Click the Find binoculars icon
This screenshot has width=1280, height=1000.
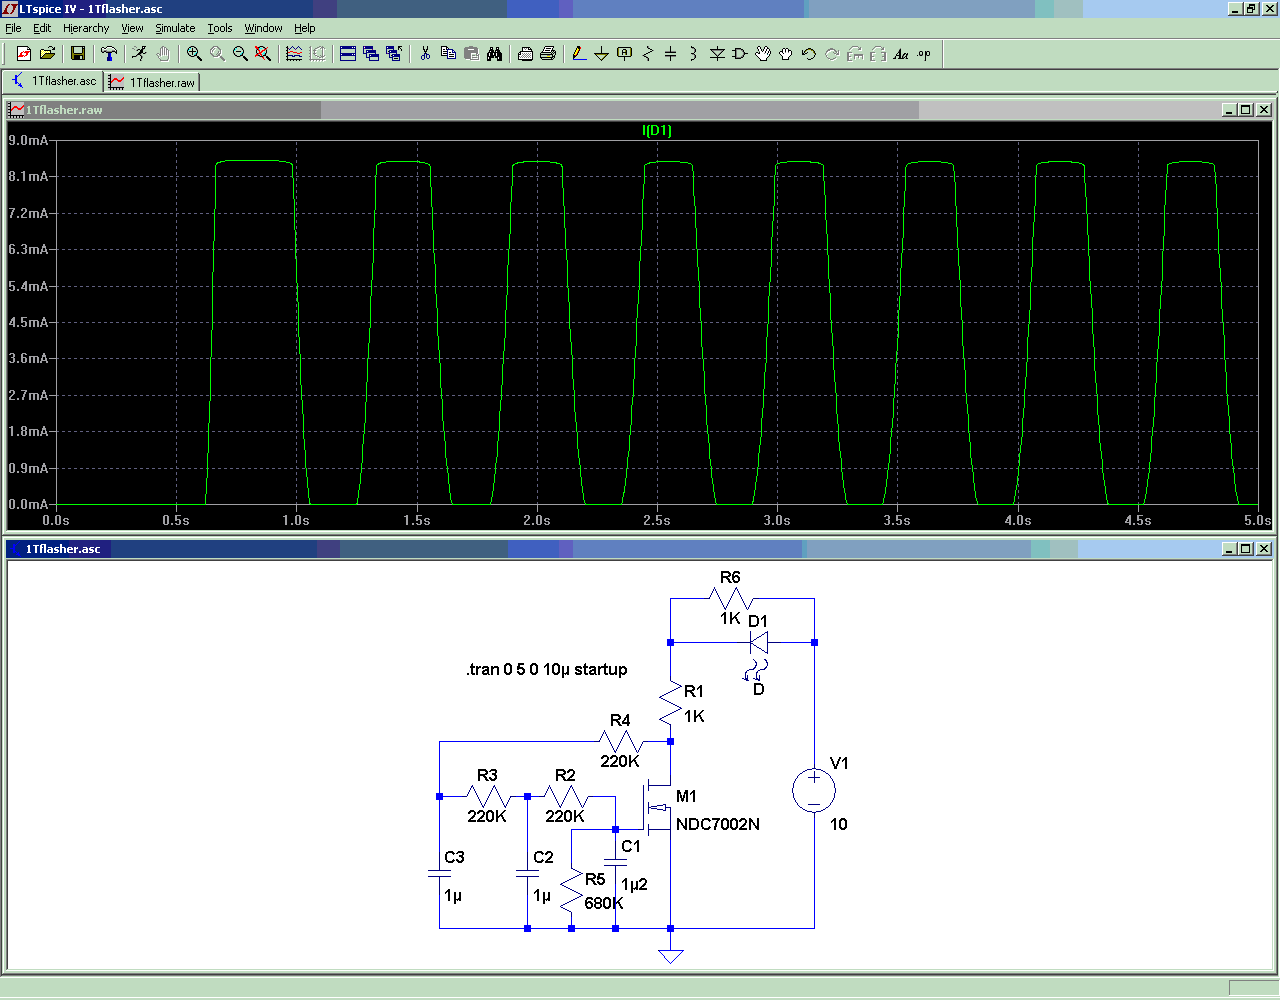click(x=494, y=54)
